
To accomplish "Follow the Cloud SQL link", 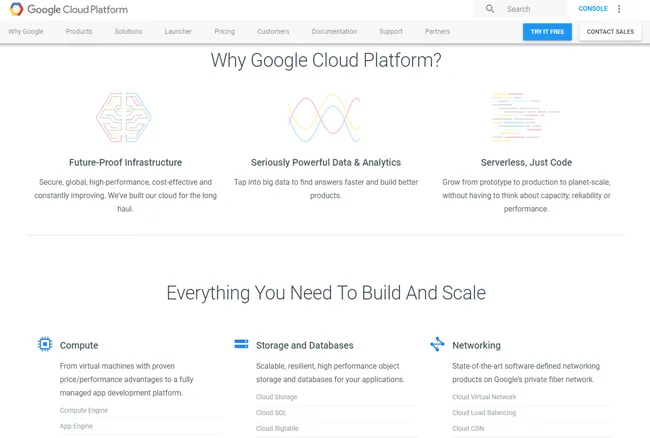I will coord(272,413).
